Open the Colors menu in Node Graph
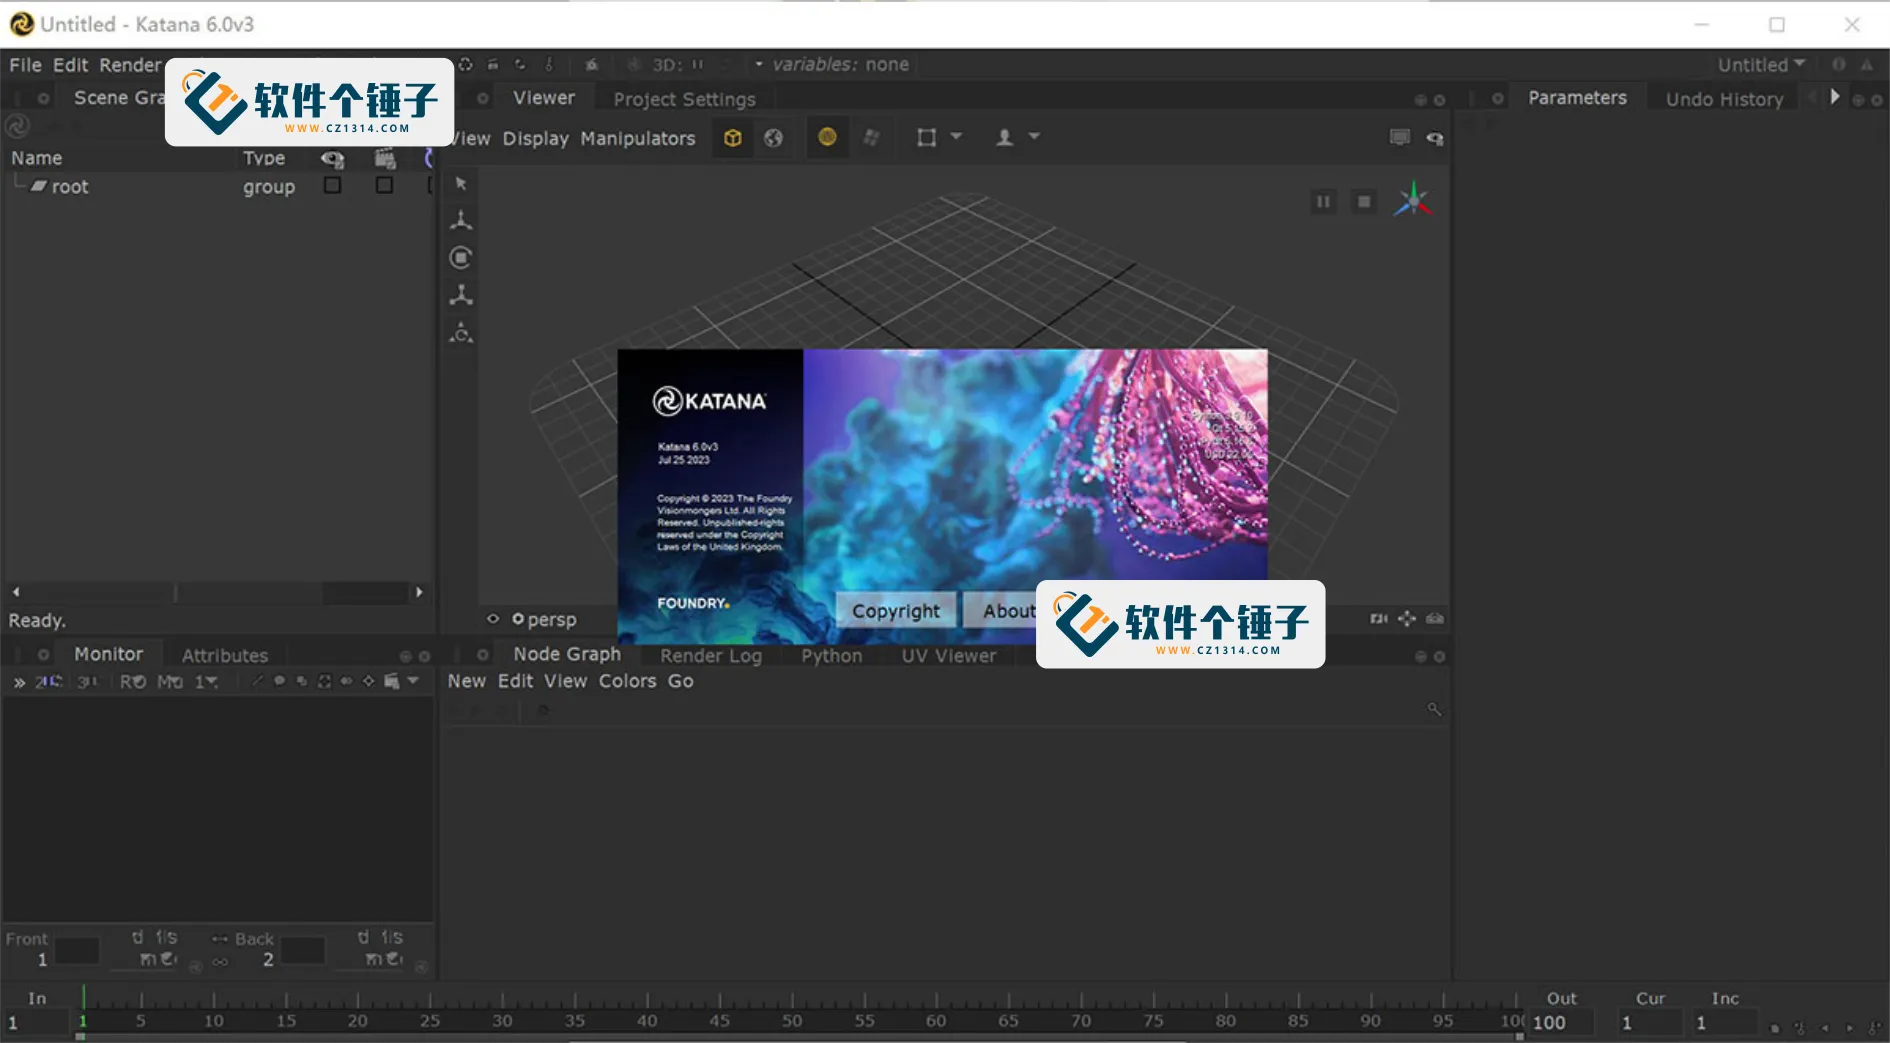 (x=627, y=681)
